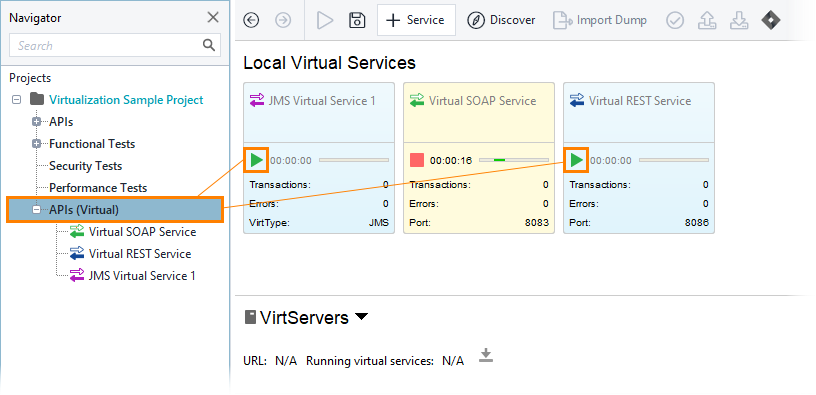The height and width of the screenshot is (395, 816).
Task: Click blue REST arrows icon in tree
Action: (77, 253)
